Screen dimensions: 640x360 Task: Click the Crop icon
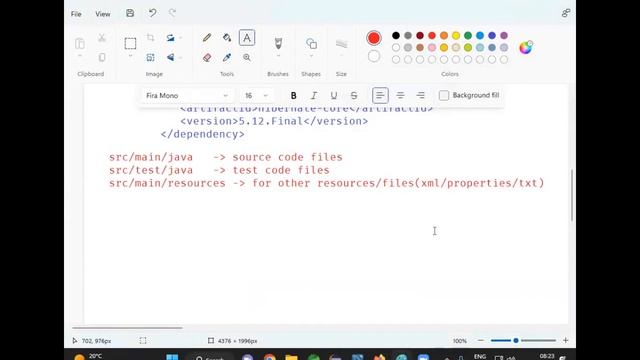click(150, 38)
